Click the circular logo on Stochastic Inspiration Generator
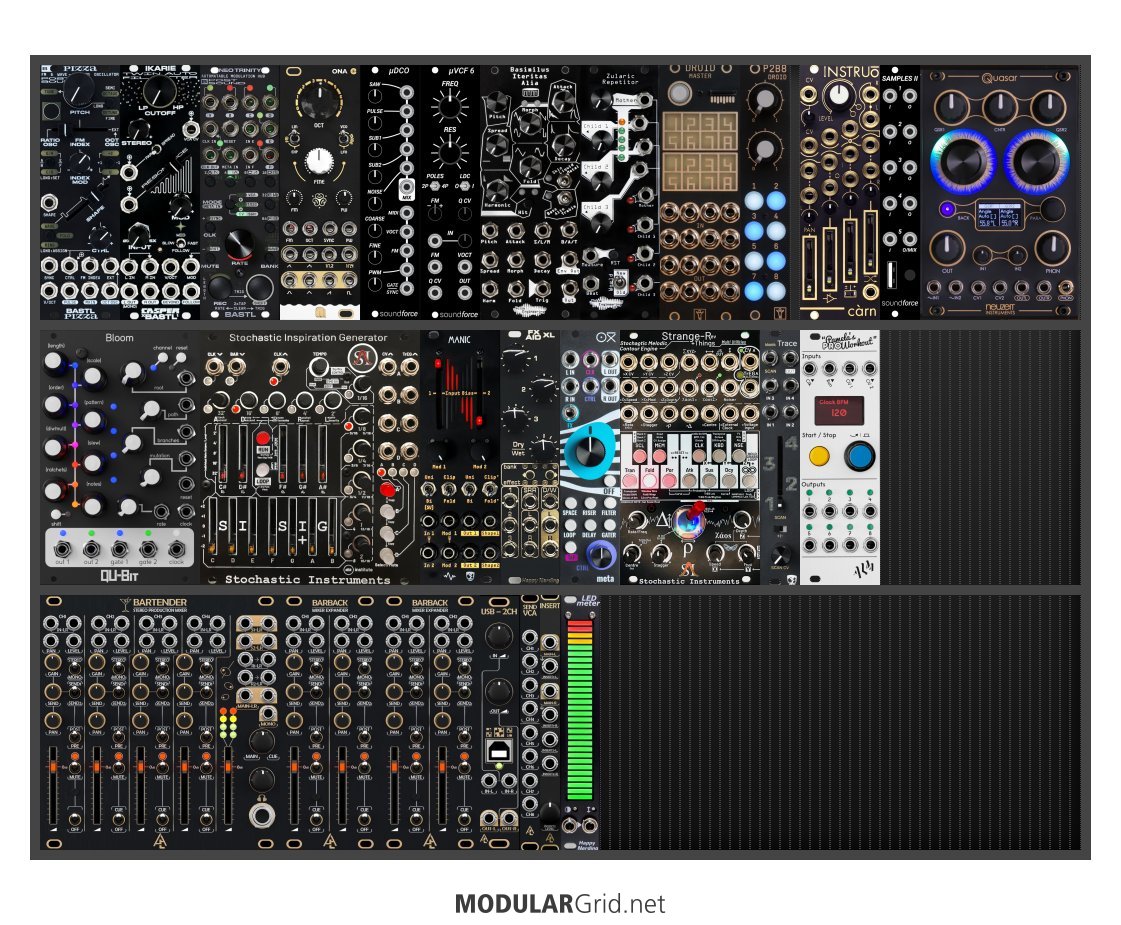 point(362,357)
